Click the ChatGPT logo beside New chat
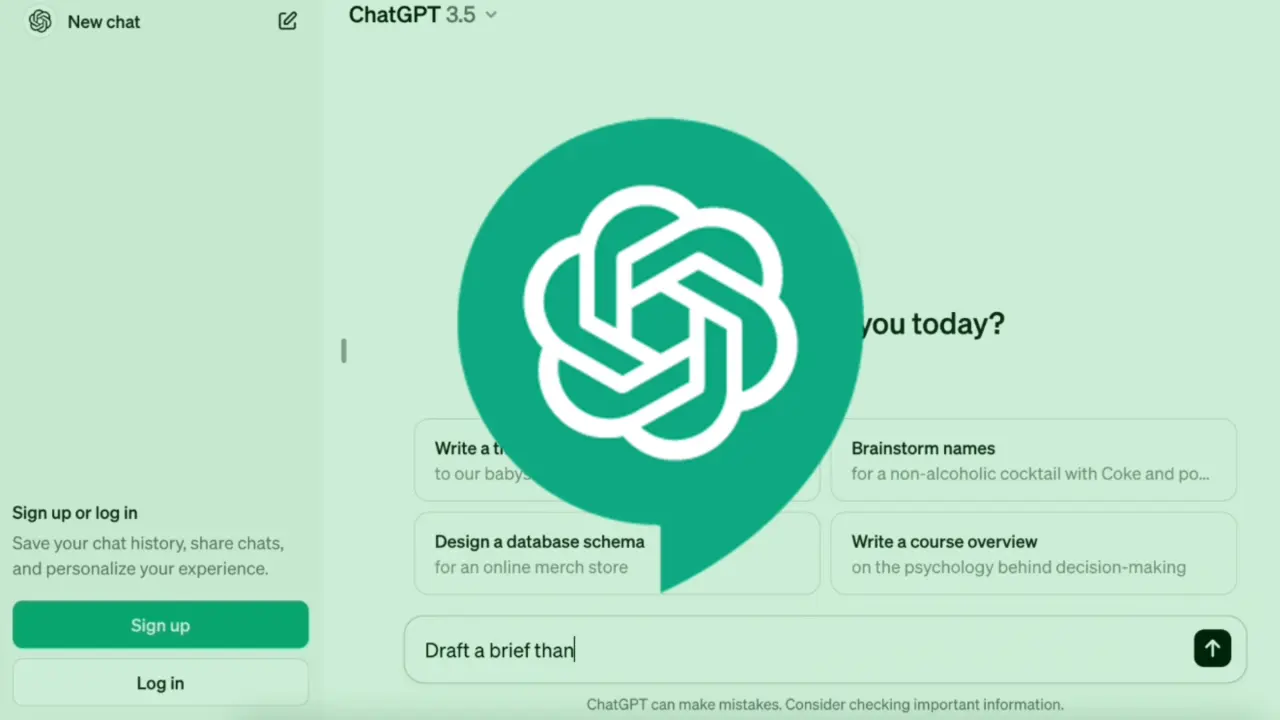 40,21
